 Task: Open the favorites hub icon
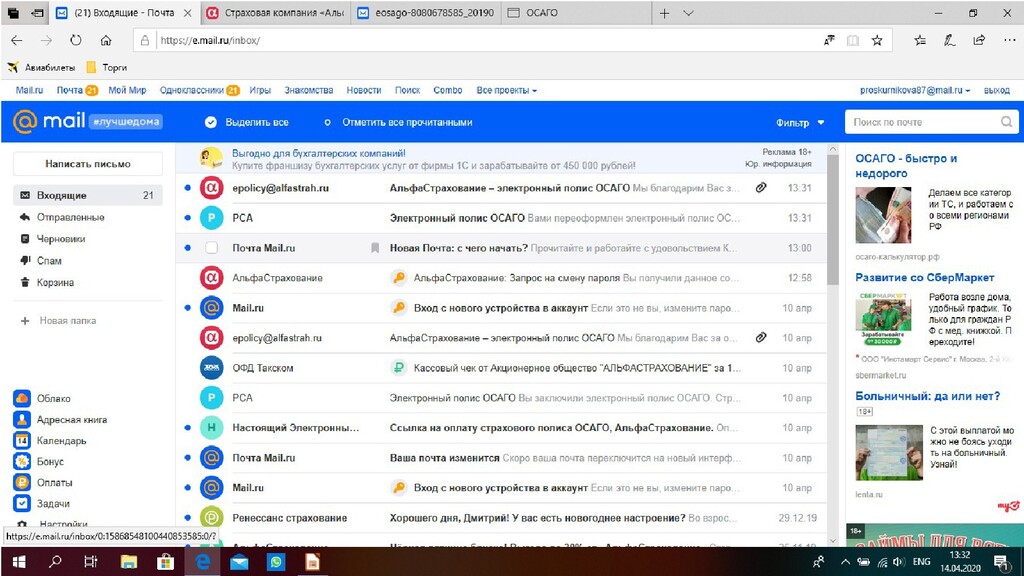coord(920,40)
